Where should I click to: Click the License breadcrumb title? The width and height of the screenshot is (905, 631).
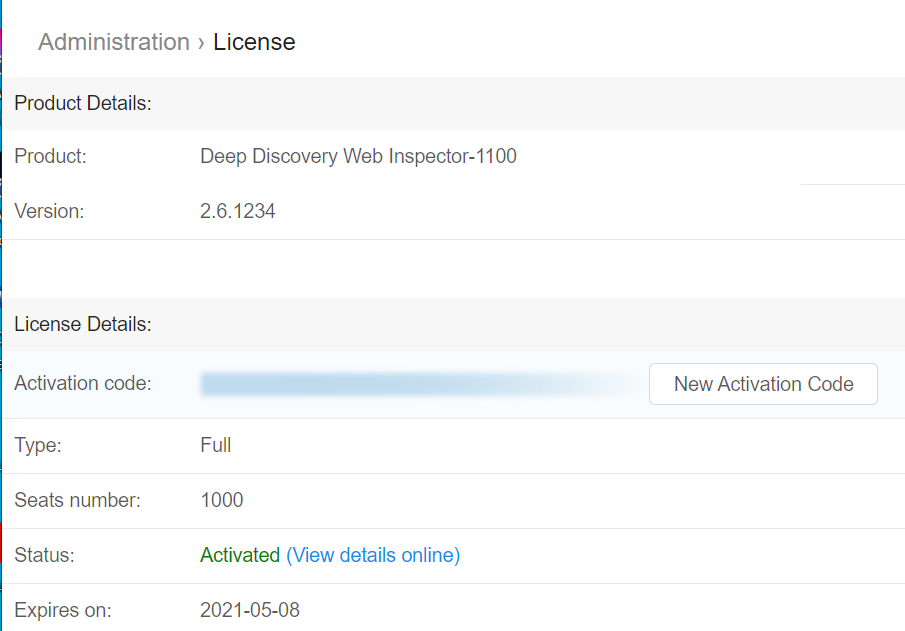(254, 42)
